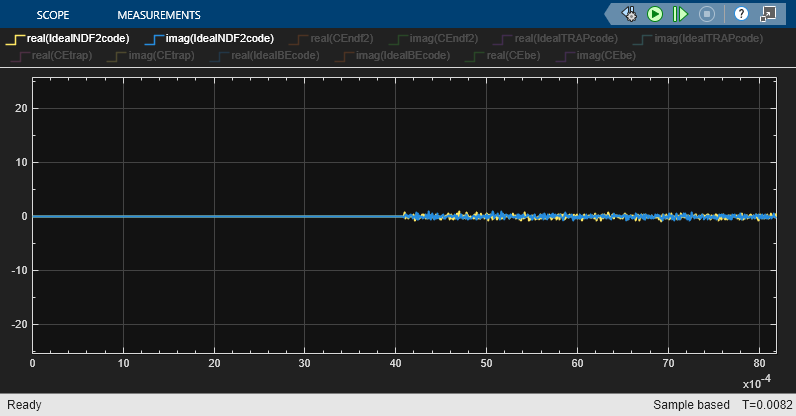
Task: Click the T=0.0082 time readout
Action: point(767,405)
